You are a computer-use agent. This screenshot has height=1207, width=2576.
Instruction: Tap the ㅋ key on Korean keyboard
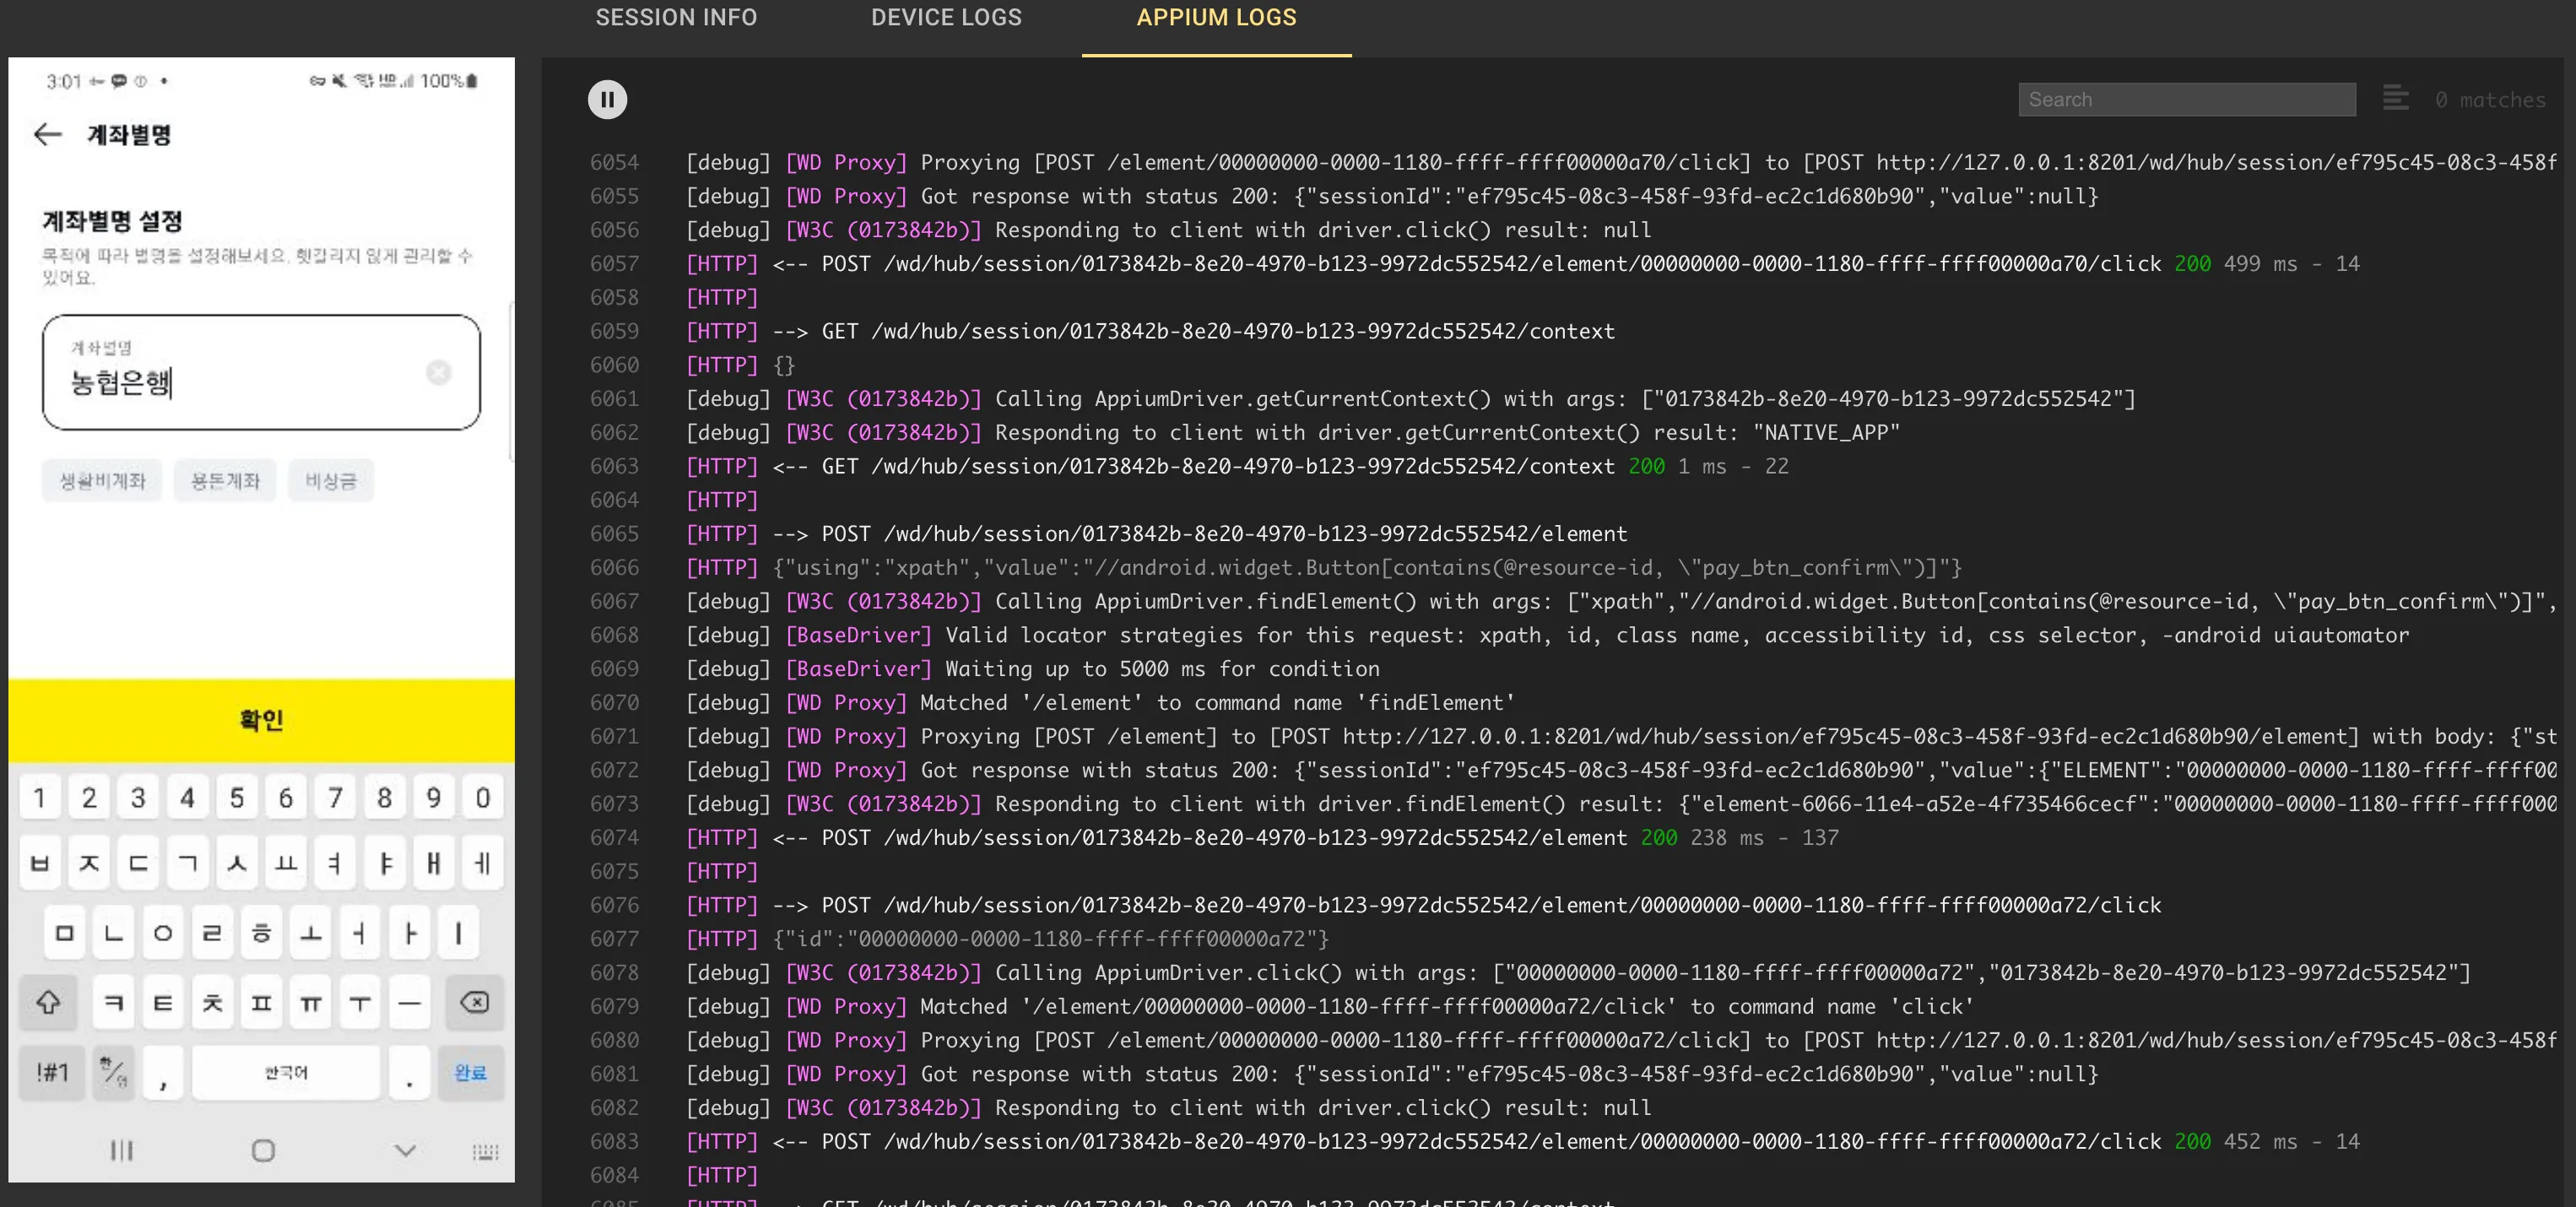click(113, 1002)
